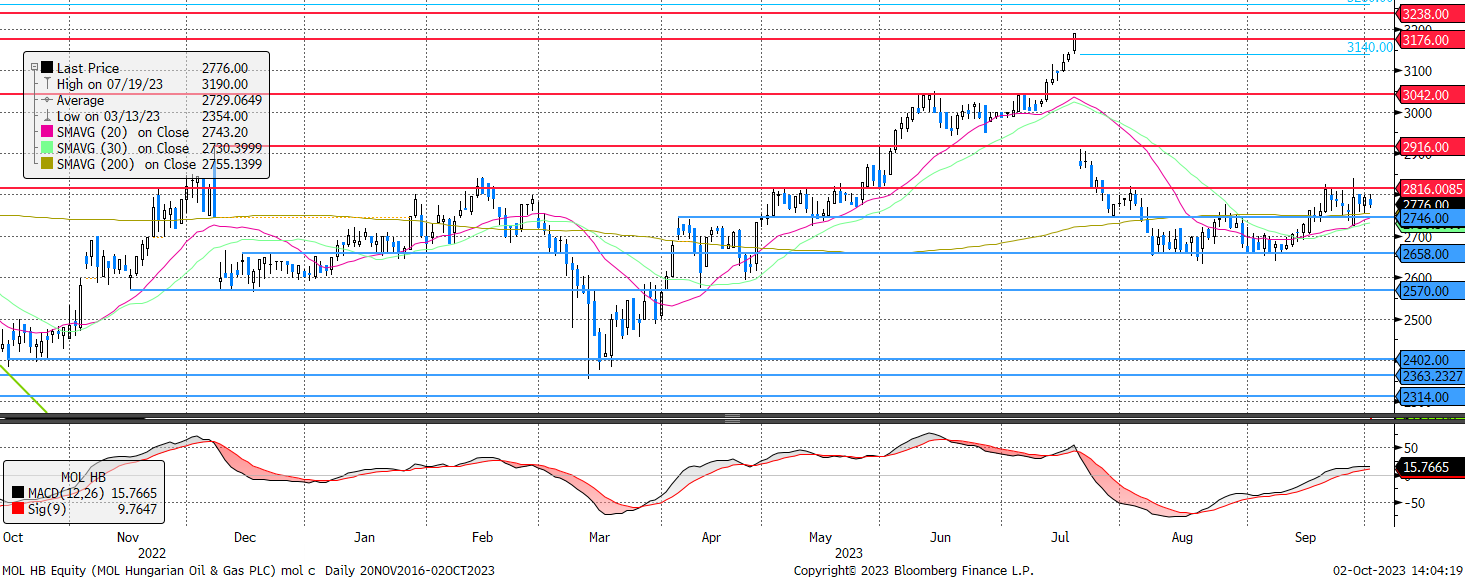Select the High on 07/19/23 marker icon
Screen dimensions: 1465x579
pos(46,84)
